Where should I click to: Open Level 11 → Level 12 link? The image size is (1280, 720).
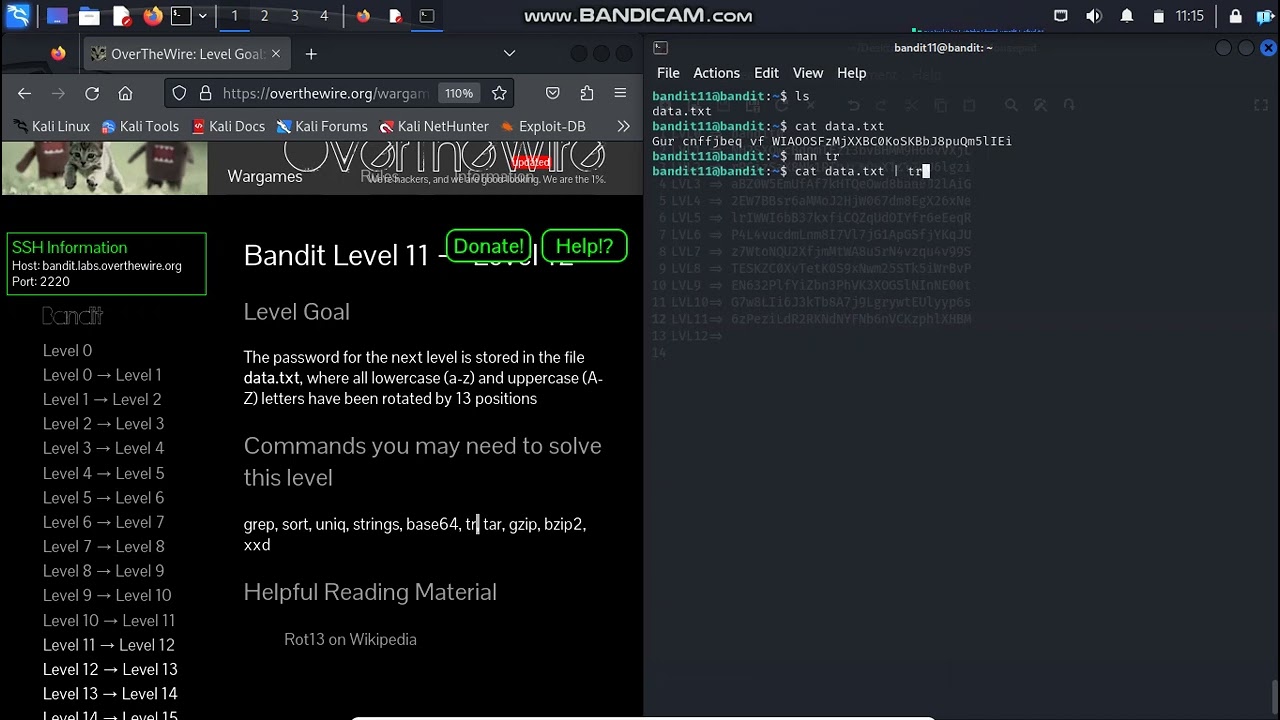109,645
